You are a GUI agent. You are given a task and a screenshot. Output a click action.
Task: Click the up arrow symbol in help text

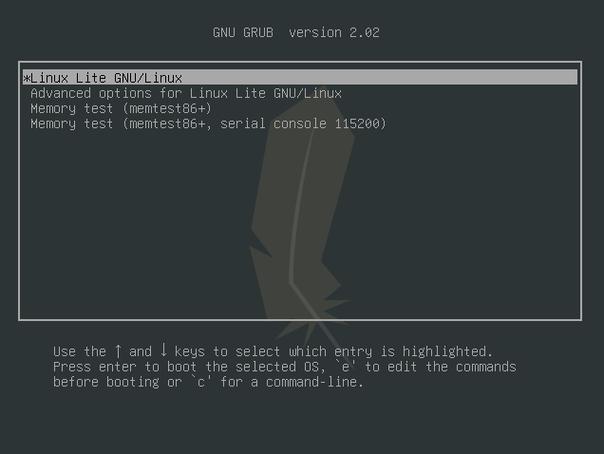coord(118,351)
